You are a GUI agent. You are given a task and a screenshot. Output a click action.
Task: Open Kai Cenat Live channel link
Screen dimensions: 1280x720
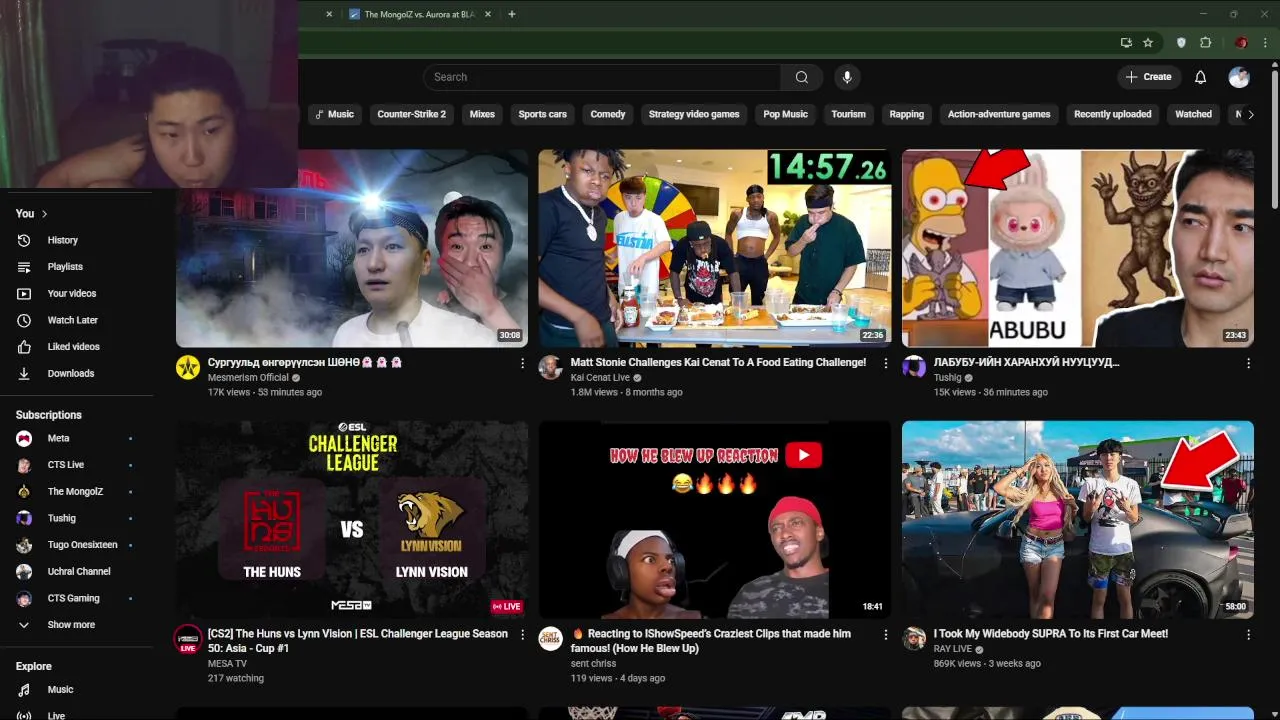(600, 378)
